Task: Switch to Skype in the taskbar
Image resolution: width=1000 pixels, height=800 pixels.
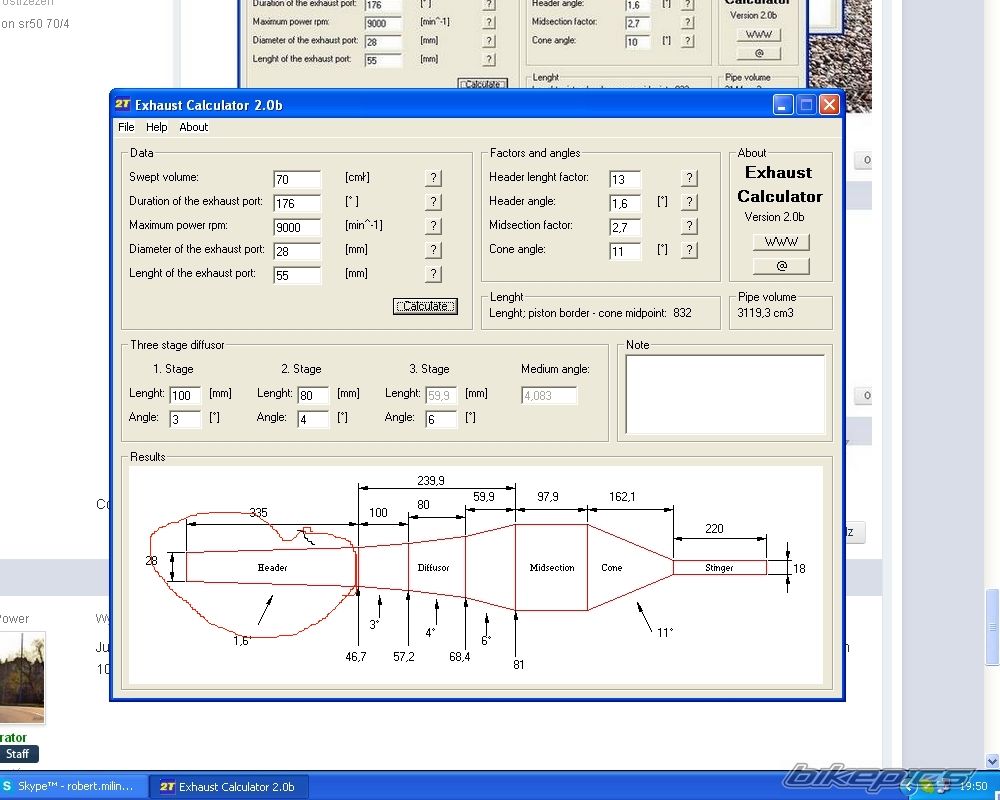Action: coord(74,786)
